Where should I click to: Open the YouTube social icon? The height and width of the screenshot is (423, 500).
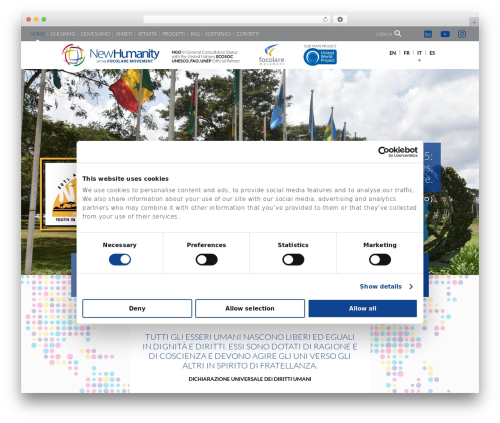click(445, 34)
